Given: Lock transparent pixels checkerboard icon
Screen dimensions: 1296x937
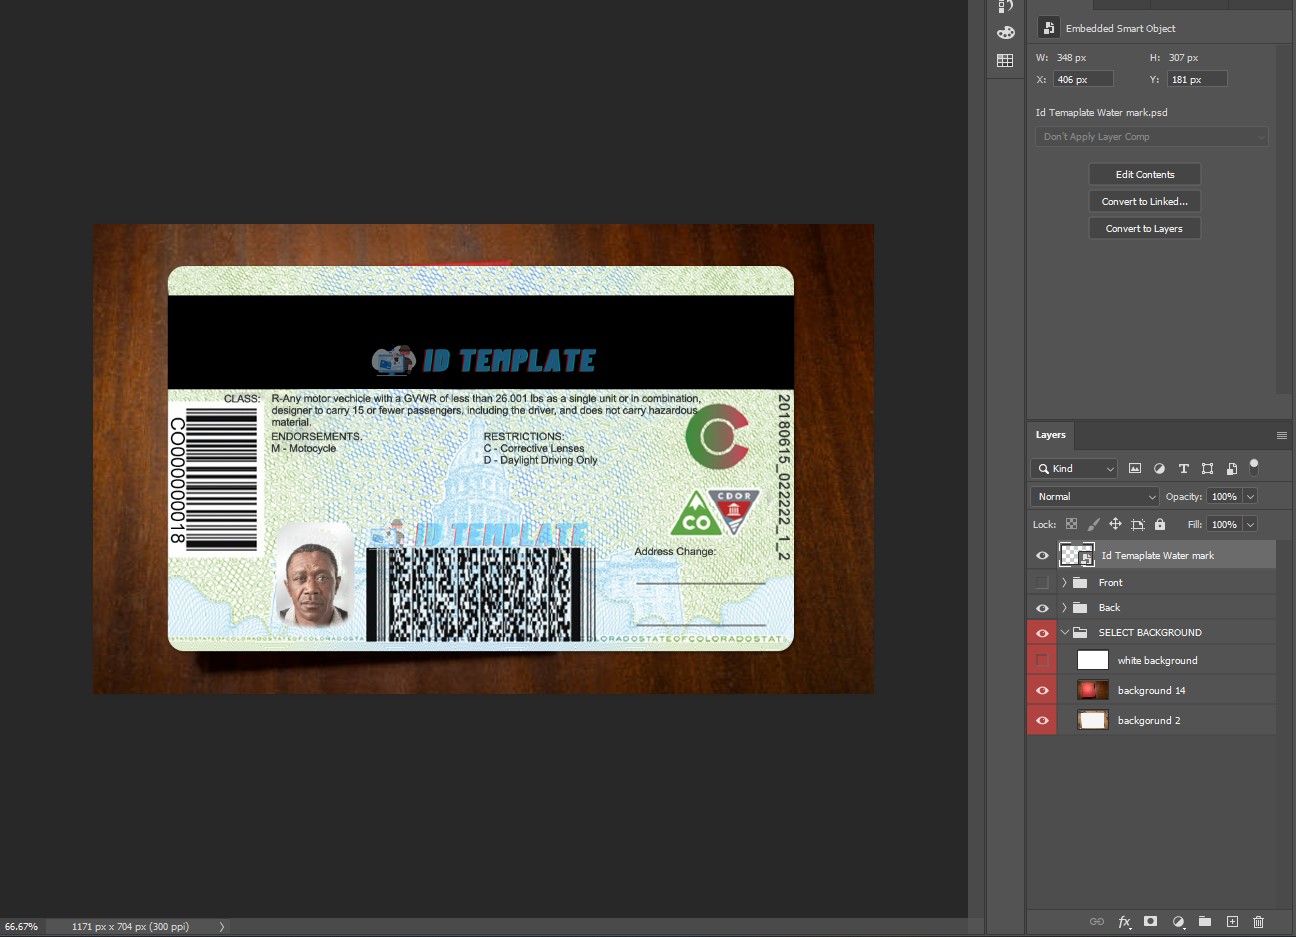Looking at the screenshot, I should coord(1071,524).
